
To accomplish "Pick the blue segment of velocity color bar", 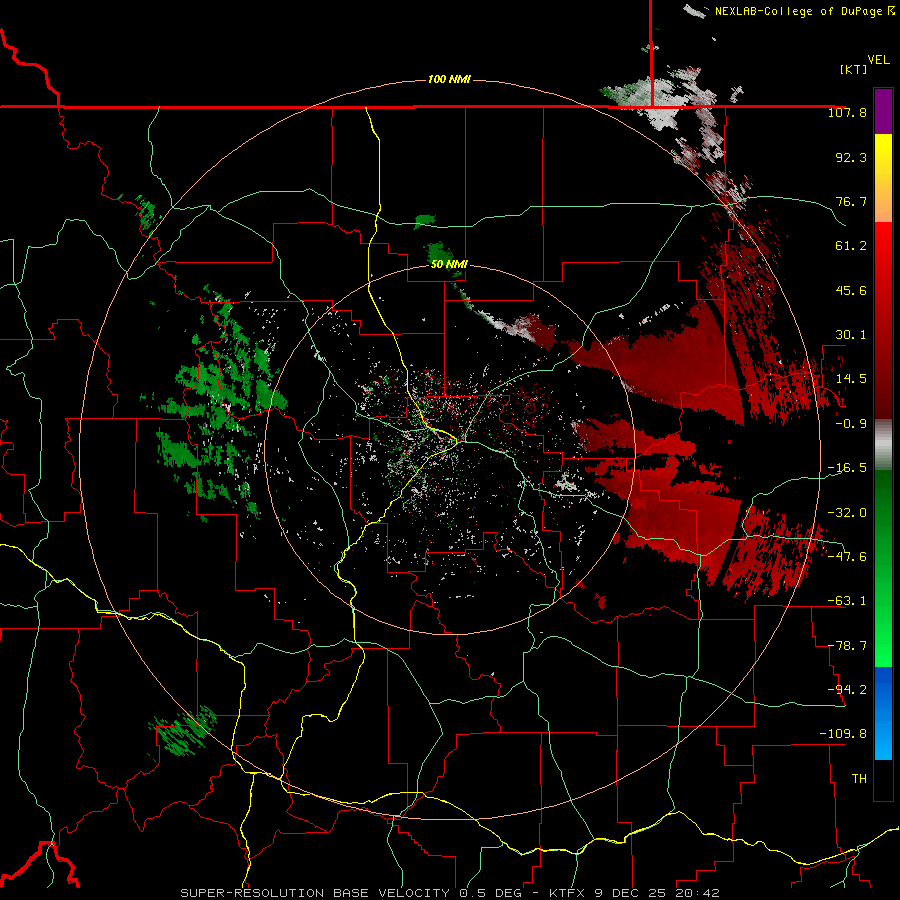I will pyautogui.click(x=883, y=713).
